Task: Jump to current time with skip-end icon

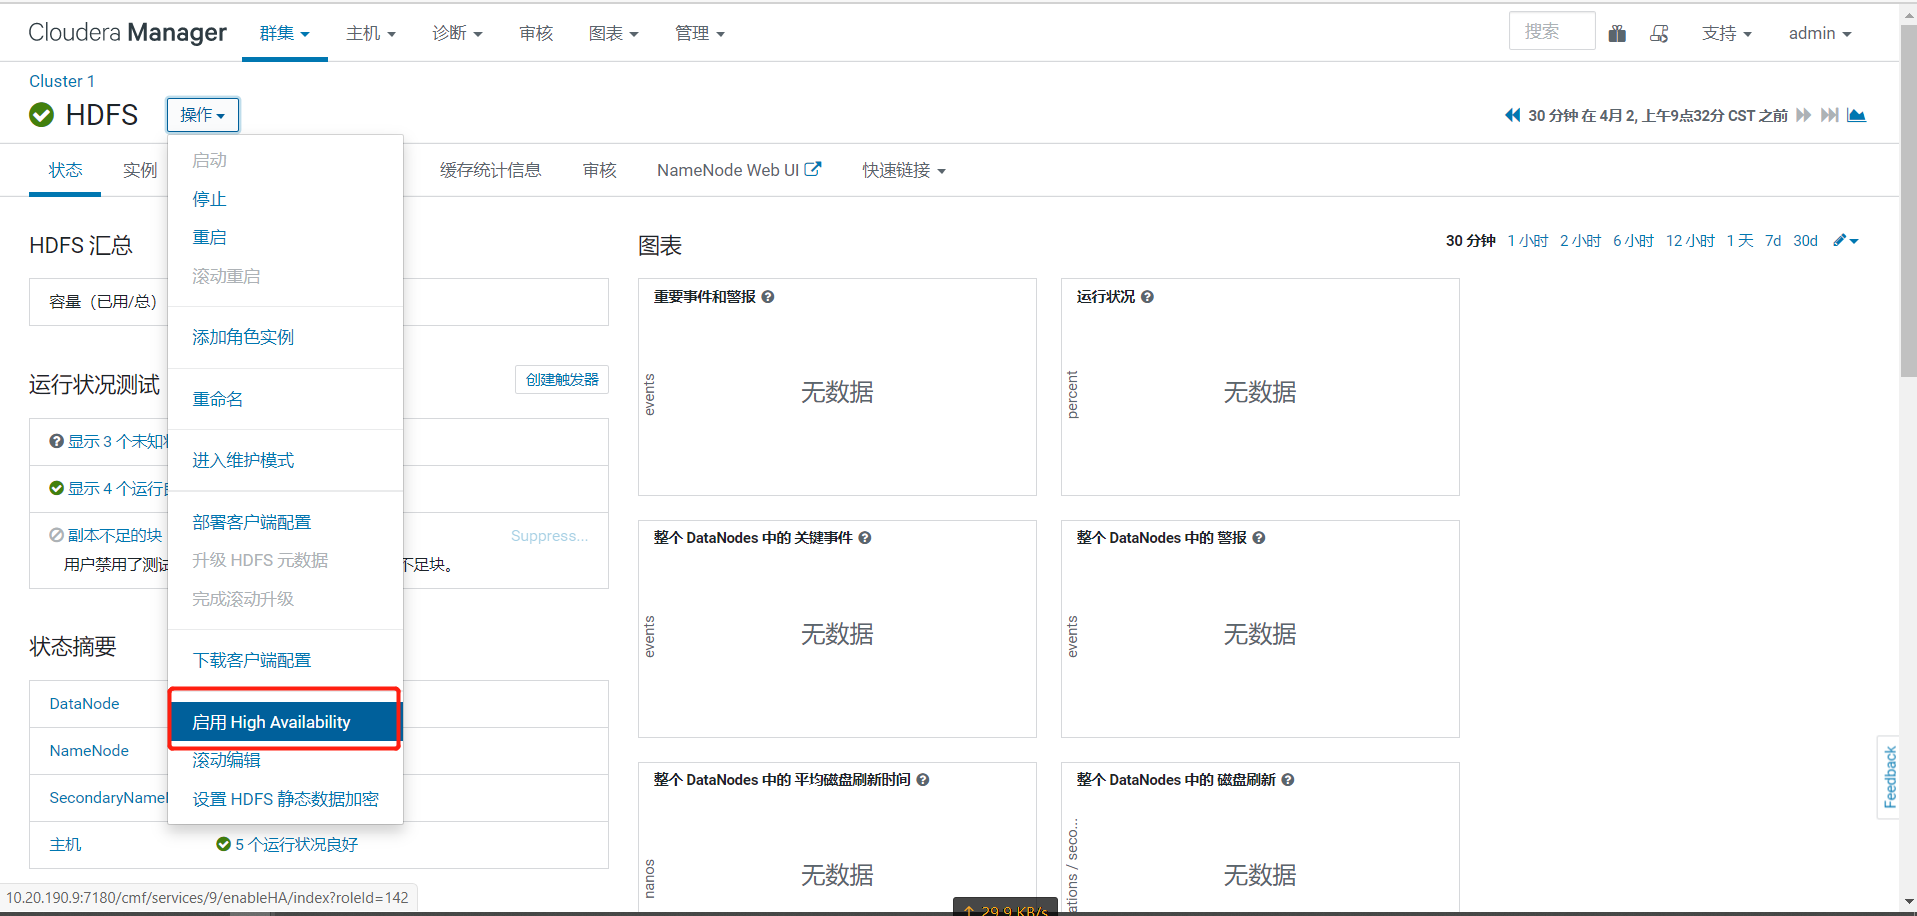Action: [1829, 115]
